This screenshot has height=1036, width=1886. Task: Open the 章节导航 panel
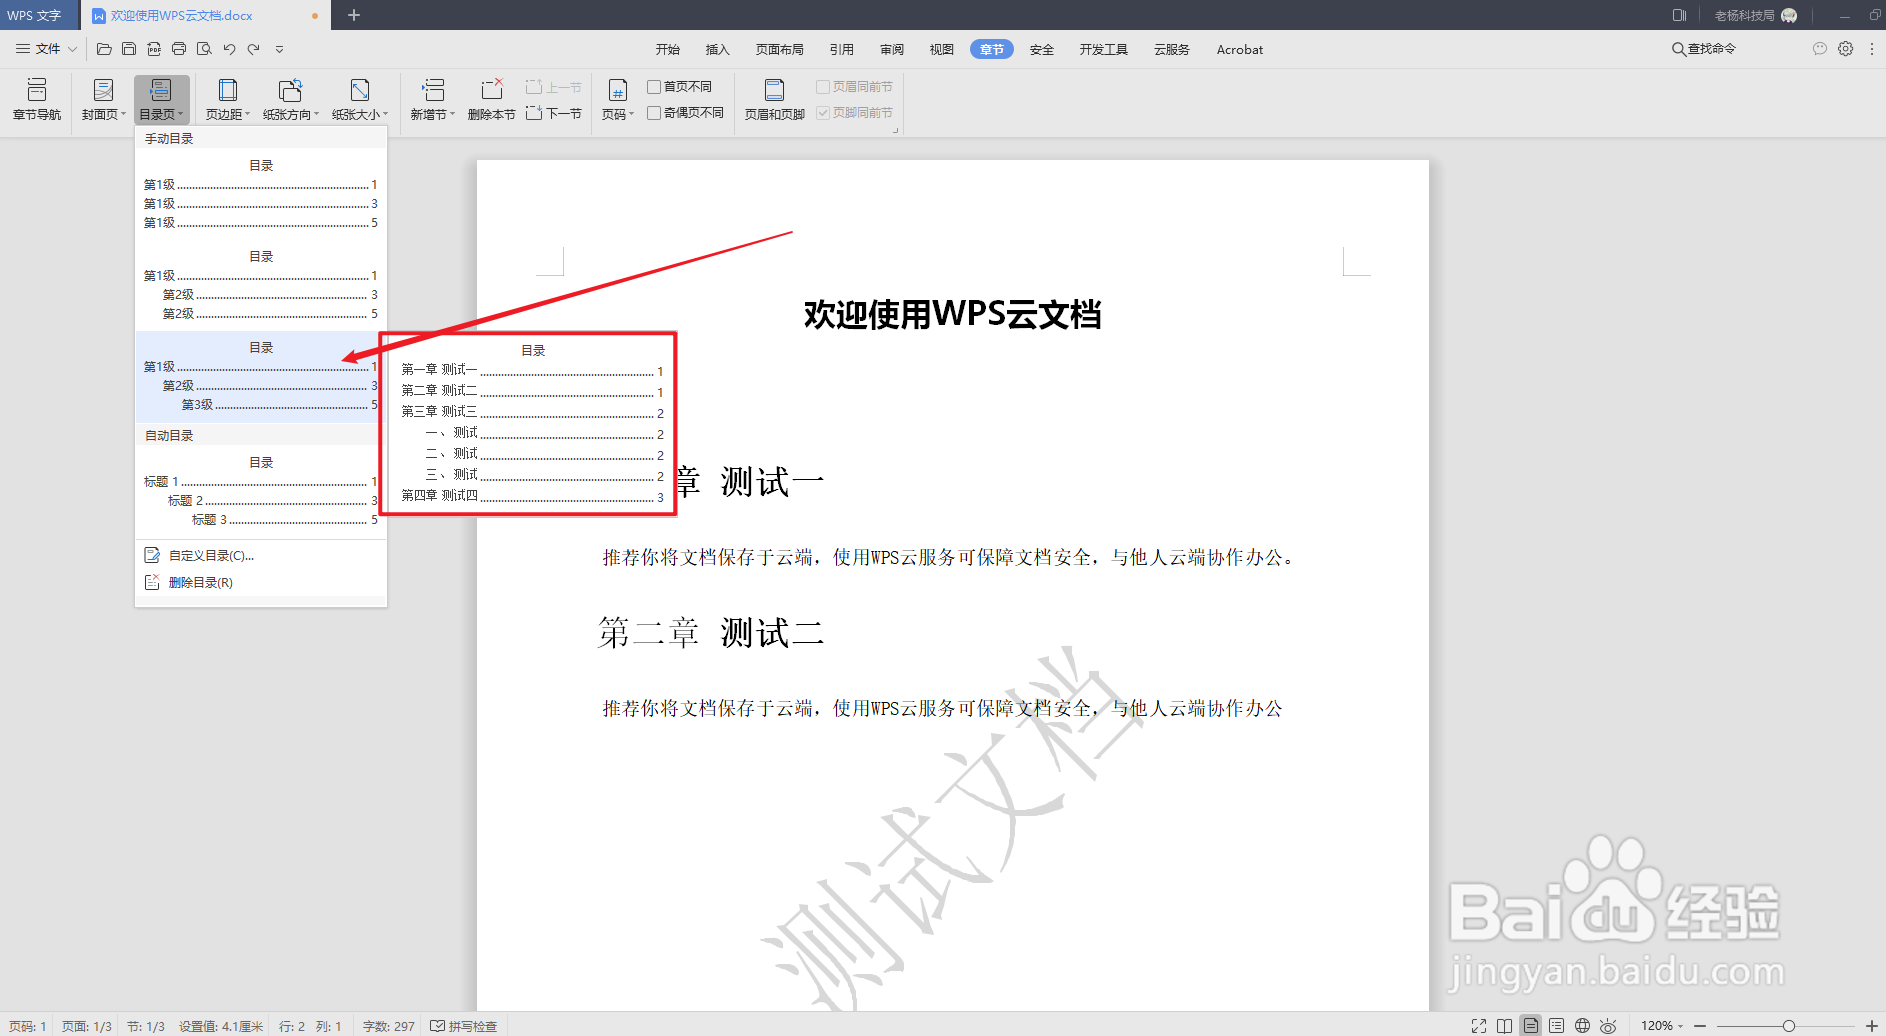pyautogui.click(x=37, y=99)
